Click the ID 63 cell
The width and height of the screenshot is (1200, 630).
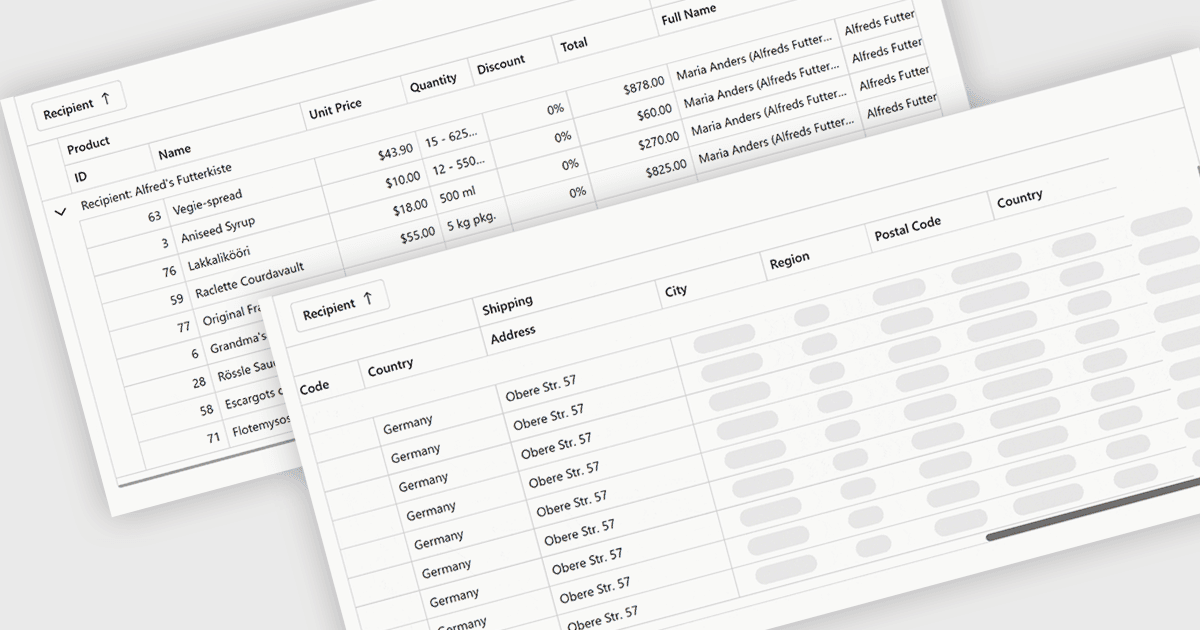pyautogui.click(x=154, y=215)
